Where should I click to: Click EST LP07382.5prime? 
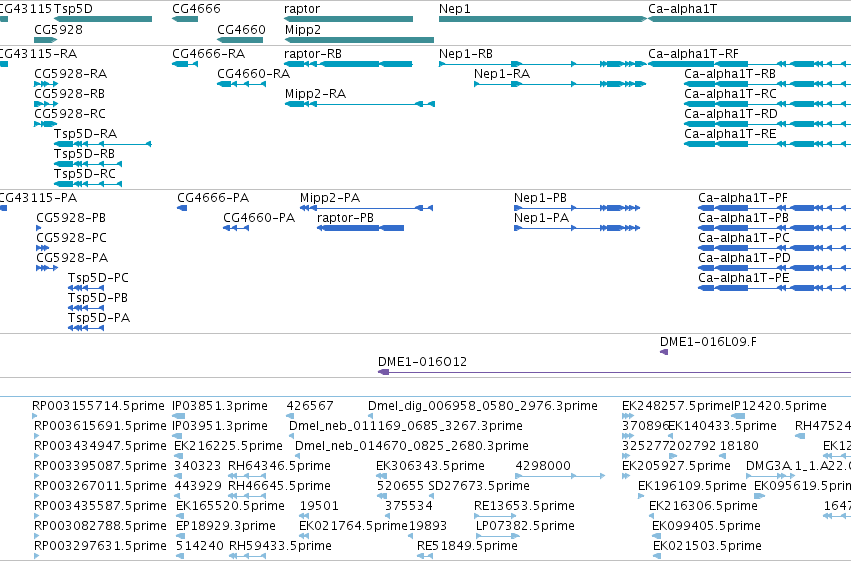525,527
